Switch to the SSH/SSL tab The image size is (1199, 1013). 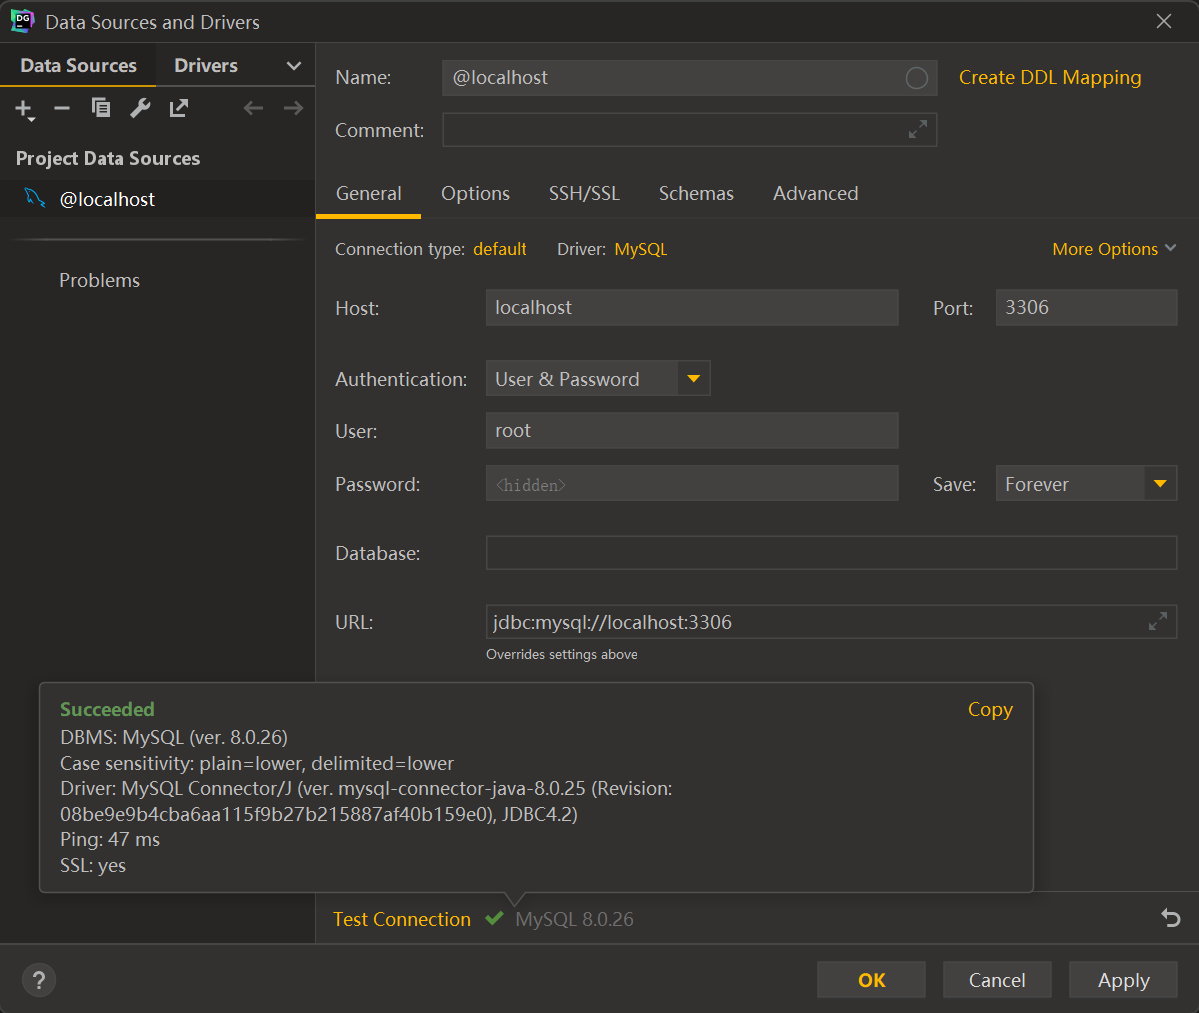click(584, 194)
